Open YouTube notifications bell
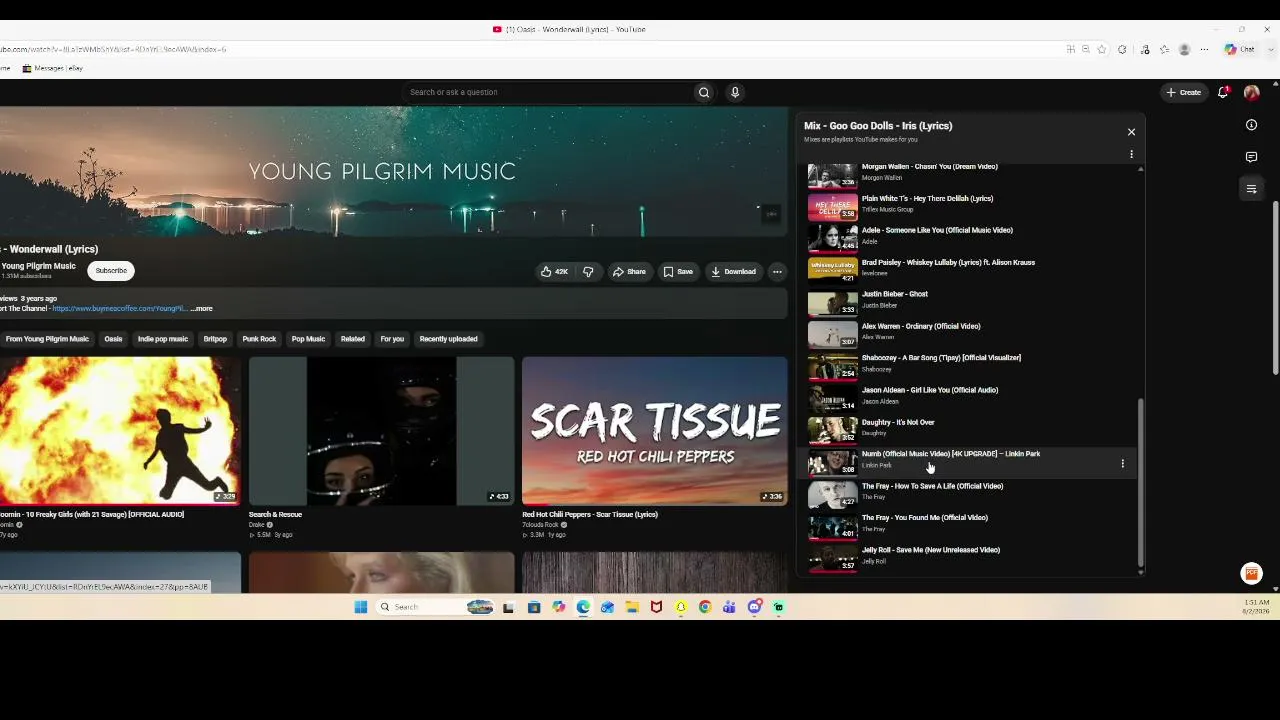This screenshot has width=1280, height=720. [1223, 92]
